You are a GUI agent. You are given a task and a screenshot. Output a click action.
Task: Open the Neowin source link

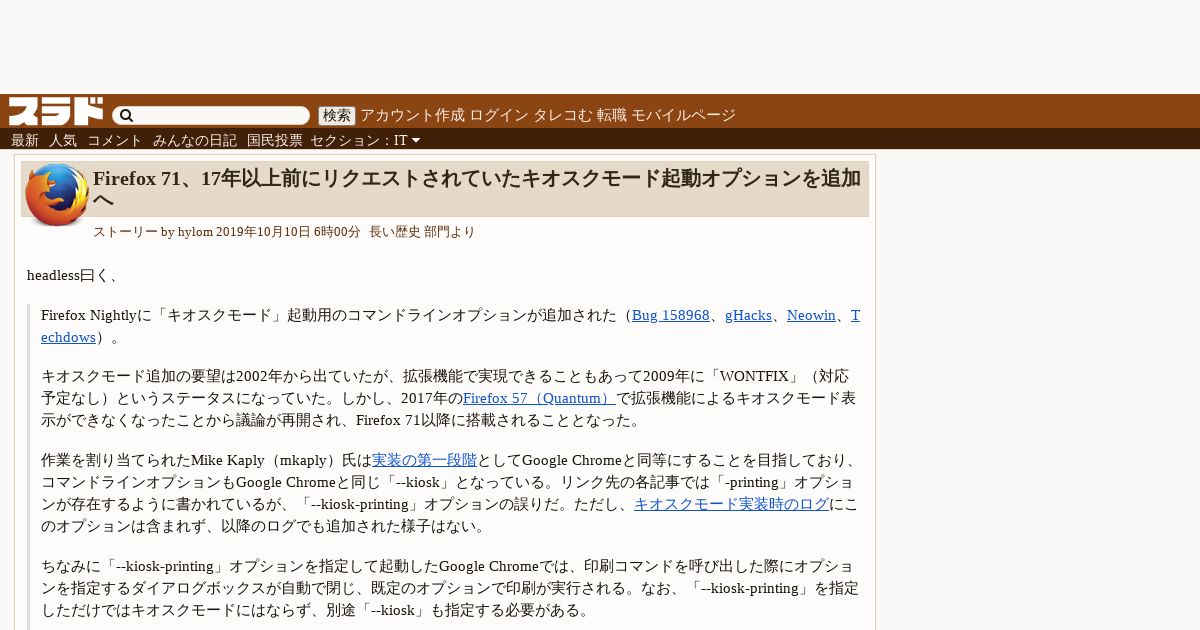(811, 315)
